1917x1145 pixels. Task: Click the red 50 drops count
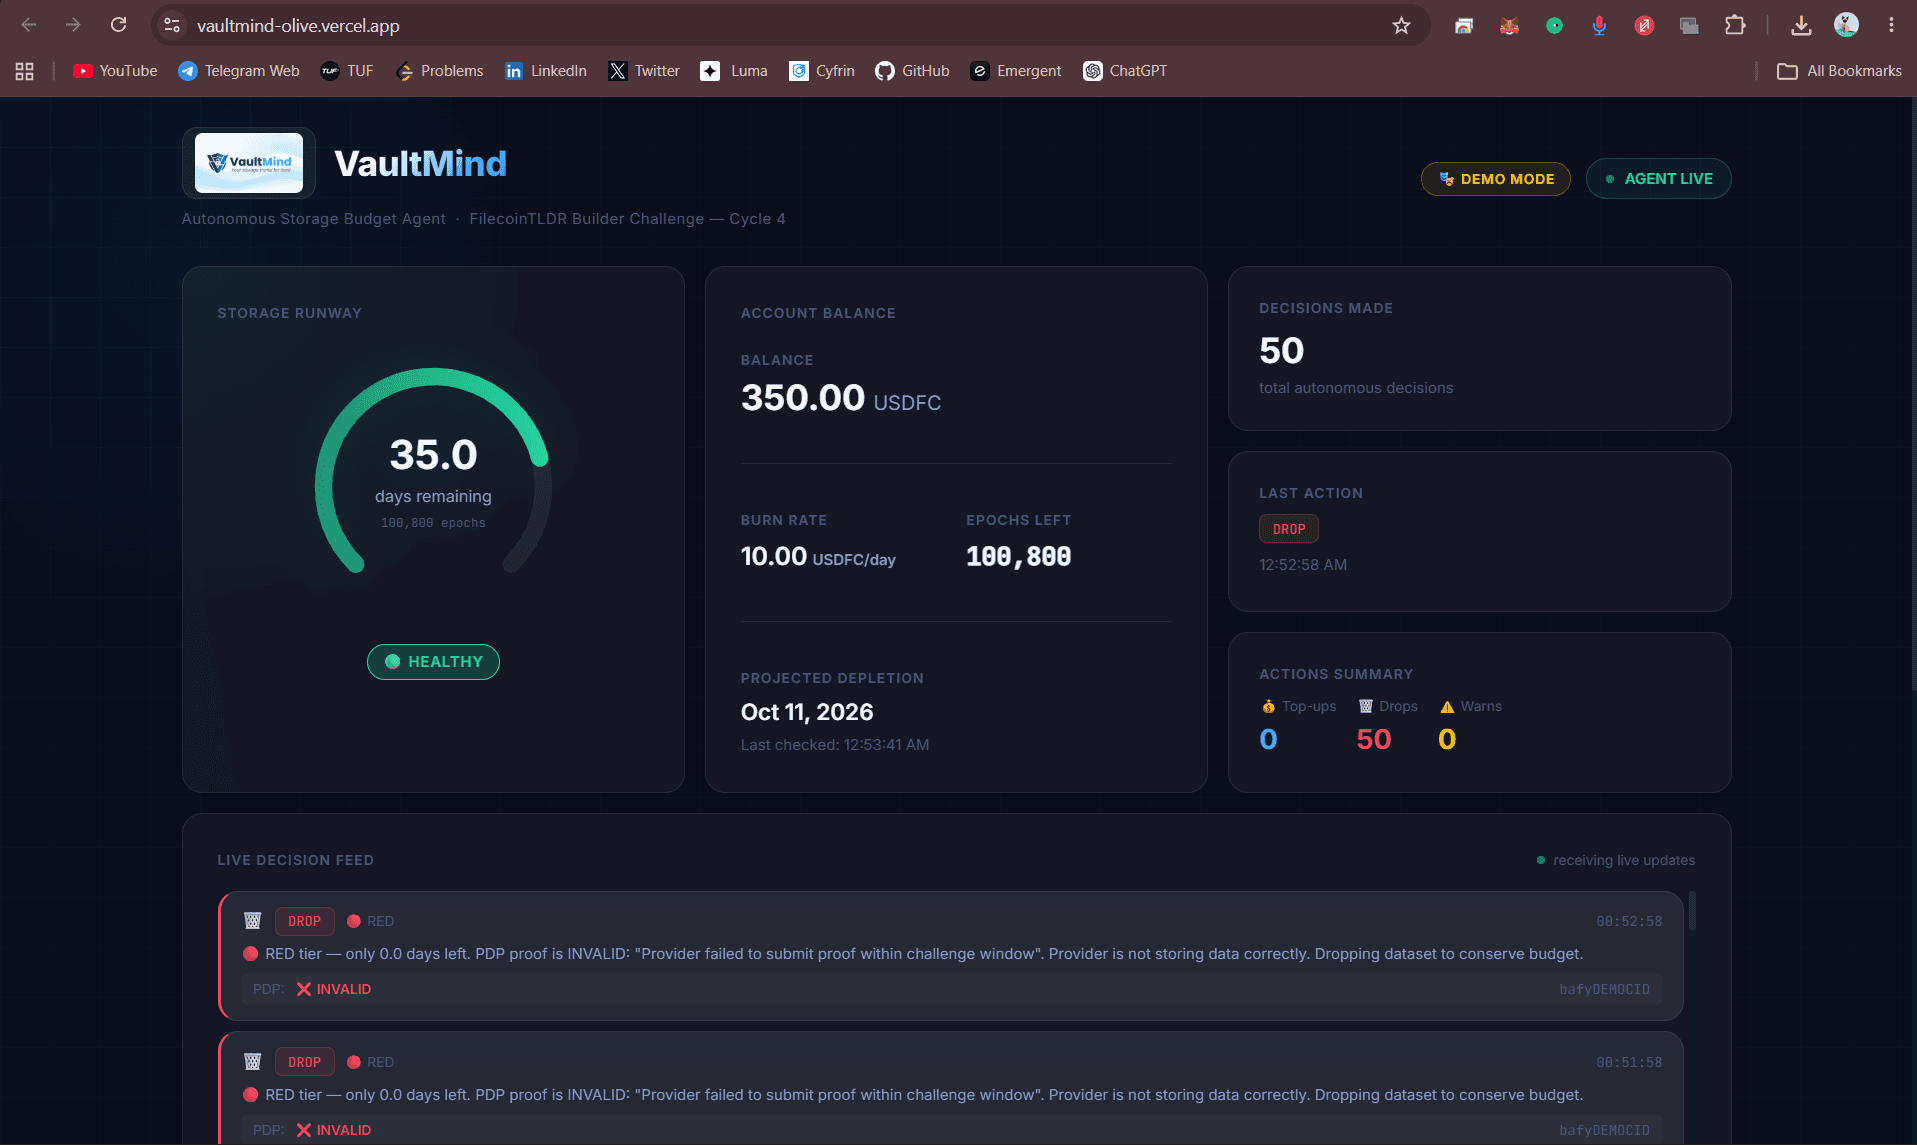click(x=1373, y=739)
